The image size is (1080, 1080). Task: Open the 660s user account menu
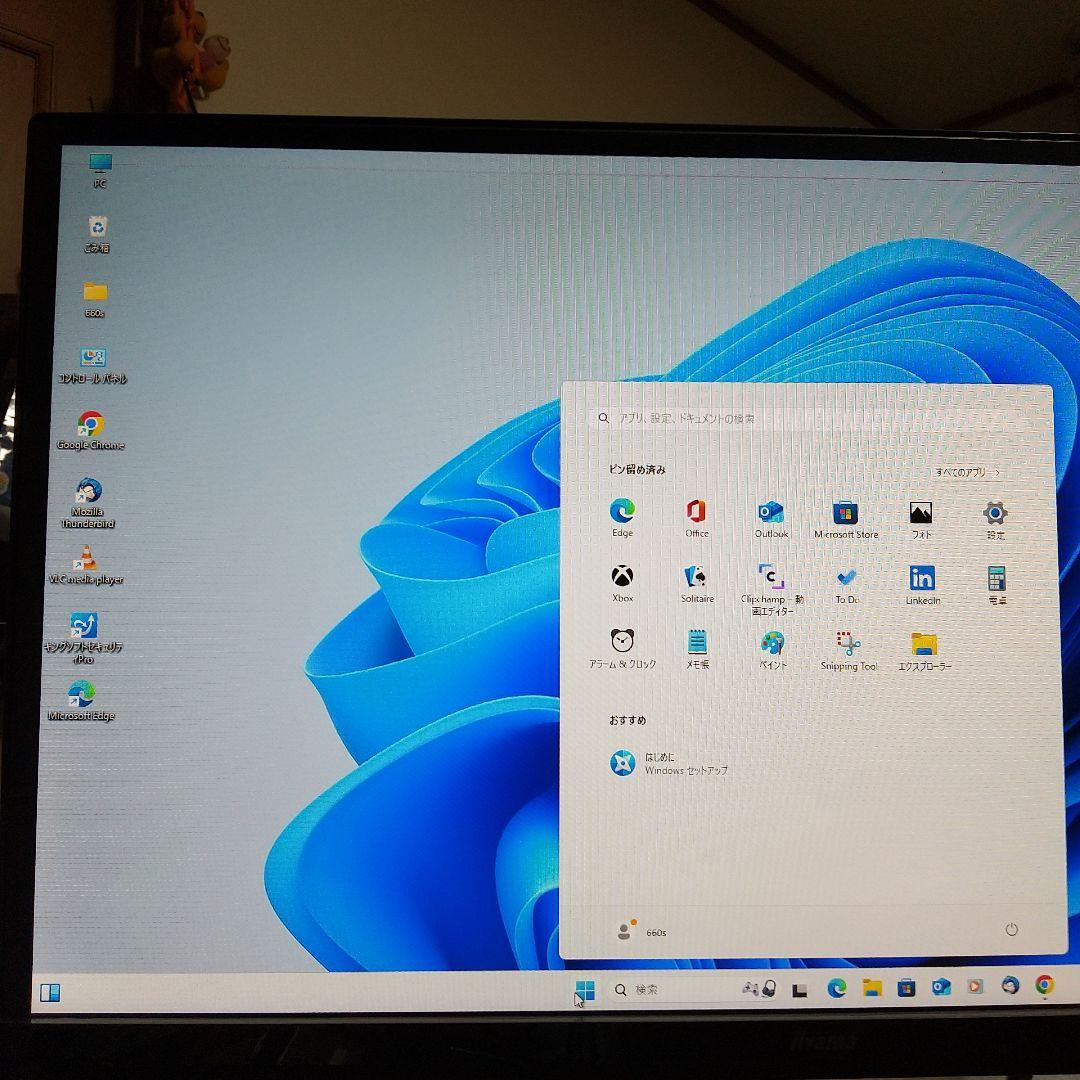pyautogui.click(x=640, y=930)
